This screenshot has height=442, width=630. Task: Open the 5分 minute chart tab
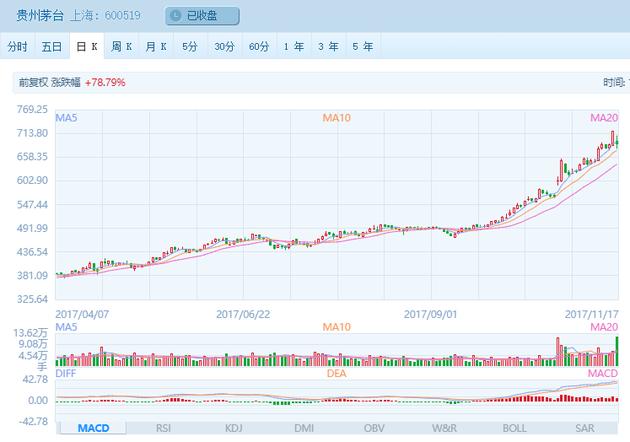coord(190,47)
